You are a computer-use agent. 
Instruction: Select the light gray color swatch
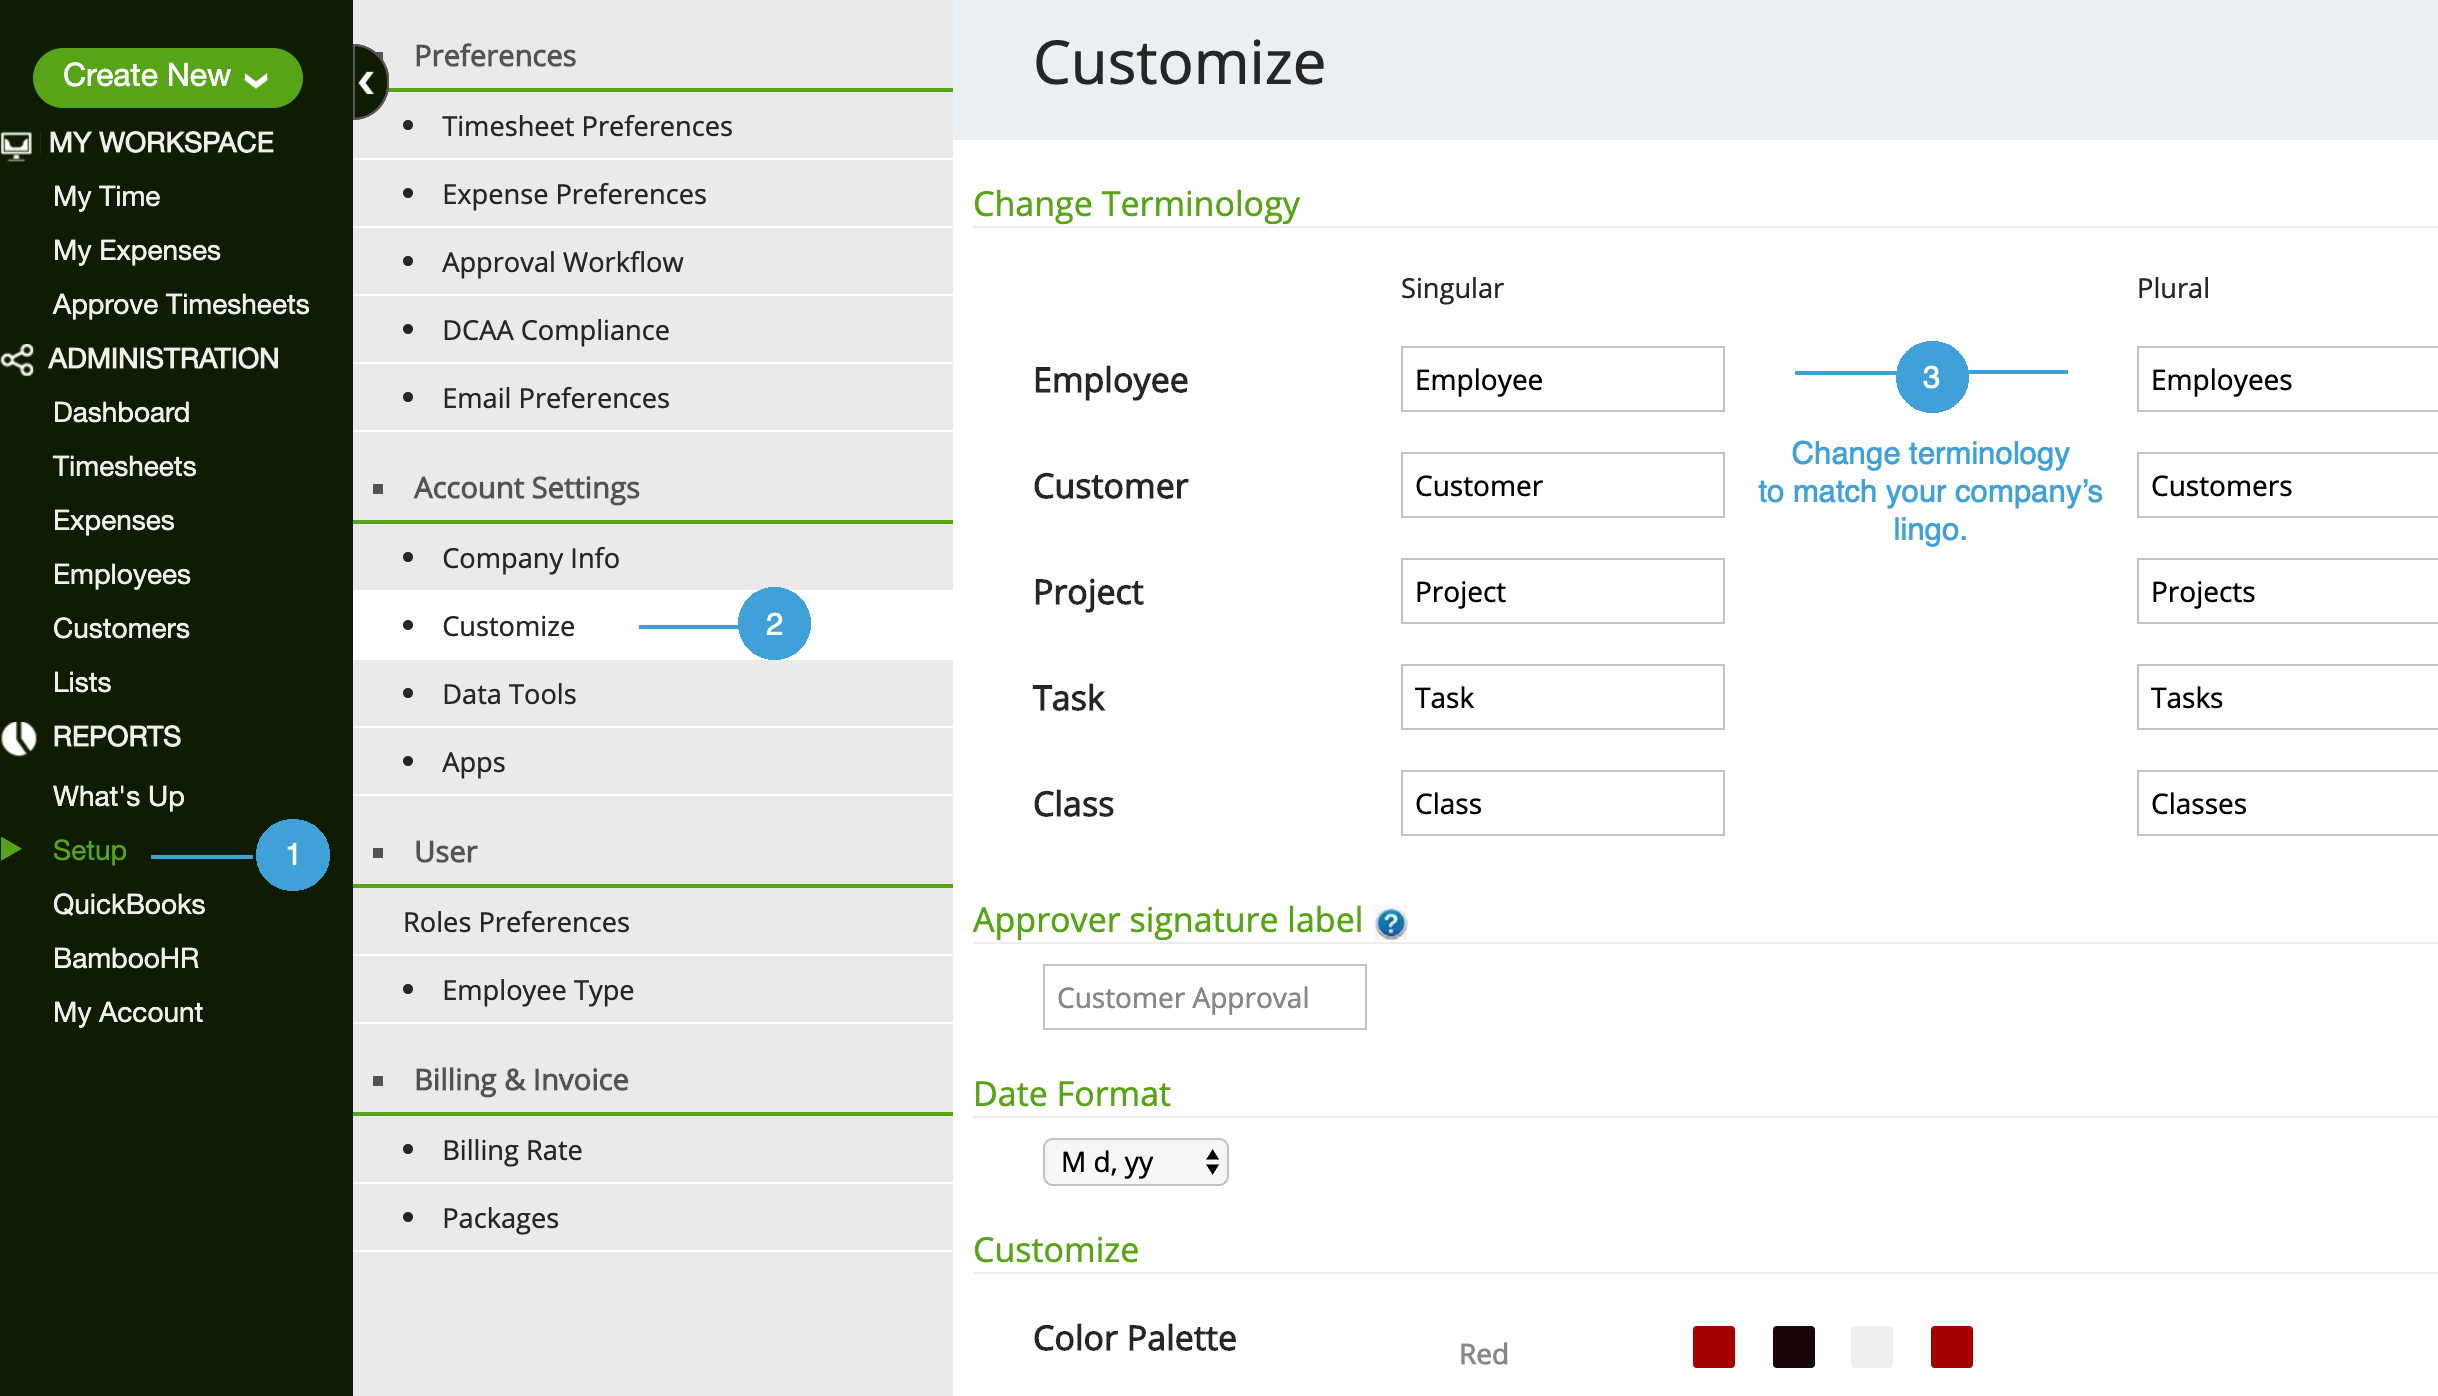point(1871,1346)
